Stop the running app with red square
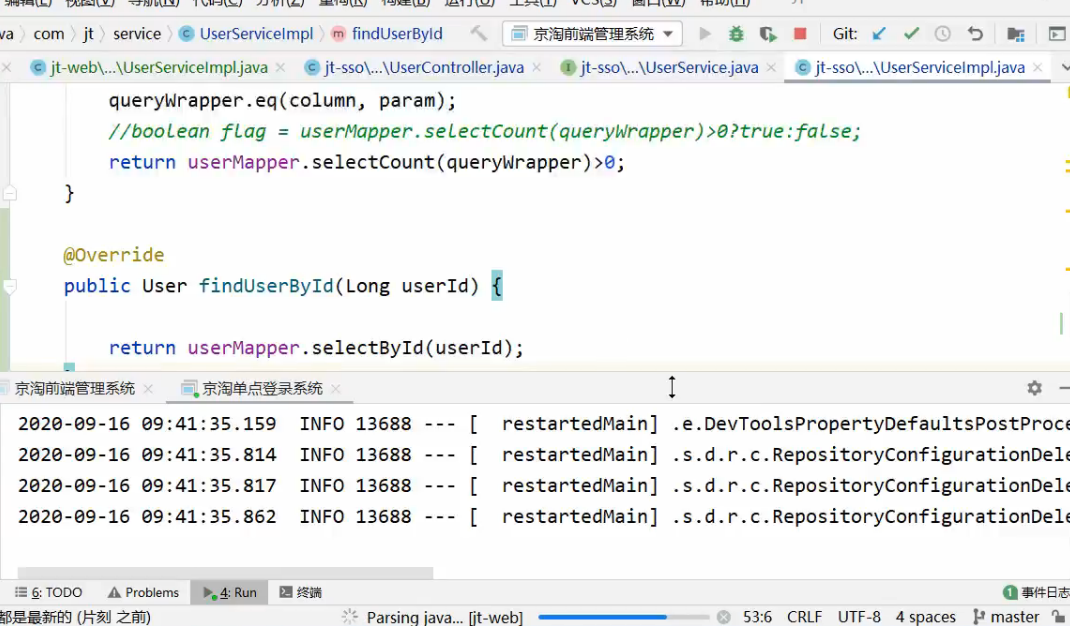 [800, 33]
